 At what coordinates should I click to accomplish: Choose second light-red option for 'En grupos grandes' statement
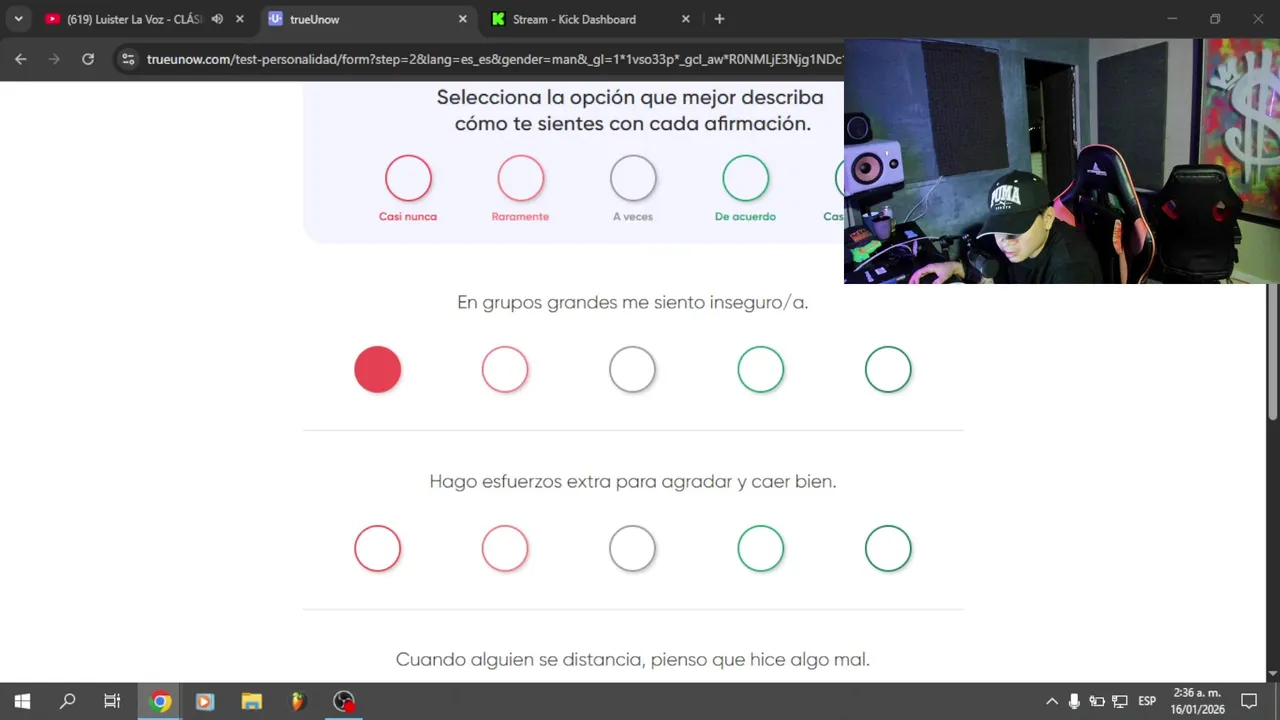click(x=505, y=370)
